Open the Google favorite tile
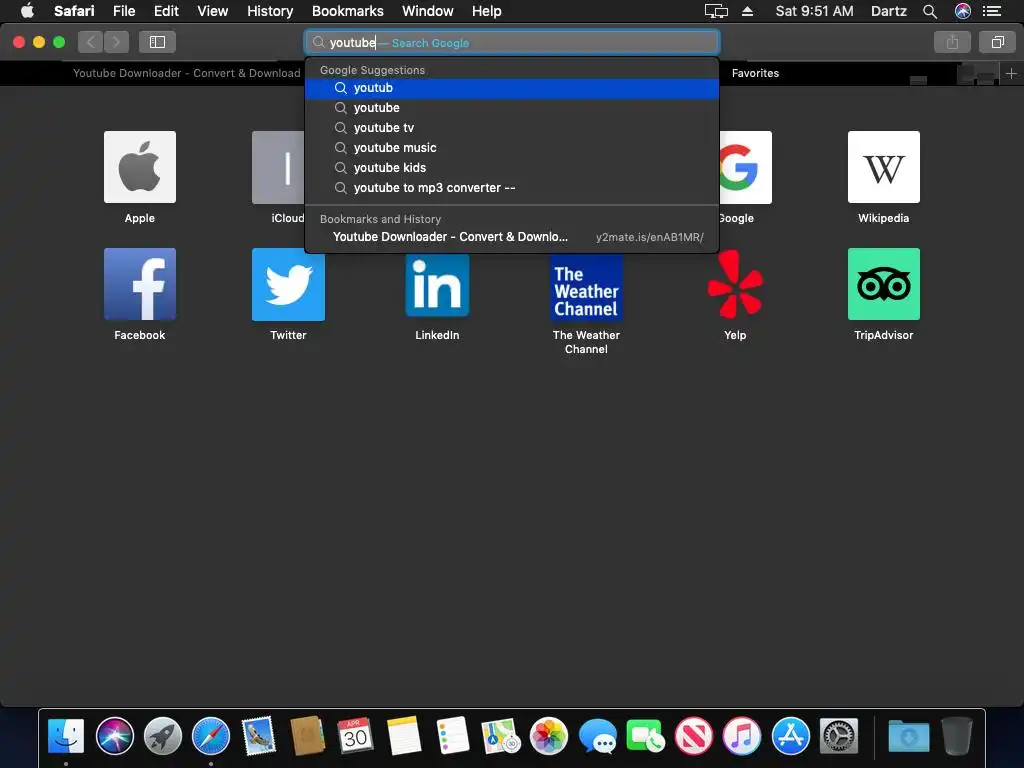Viewport: 1024px width, 768px height. point(745,167)
